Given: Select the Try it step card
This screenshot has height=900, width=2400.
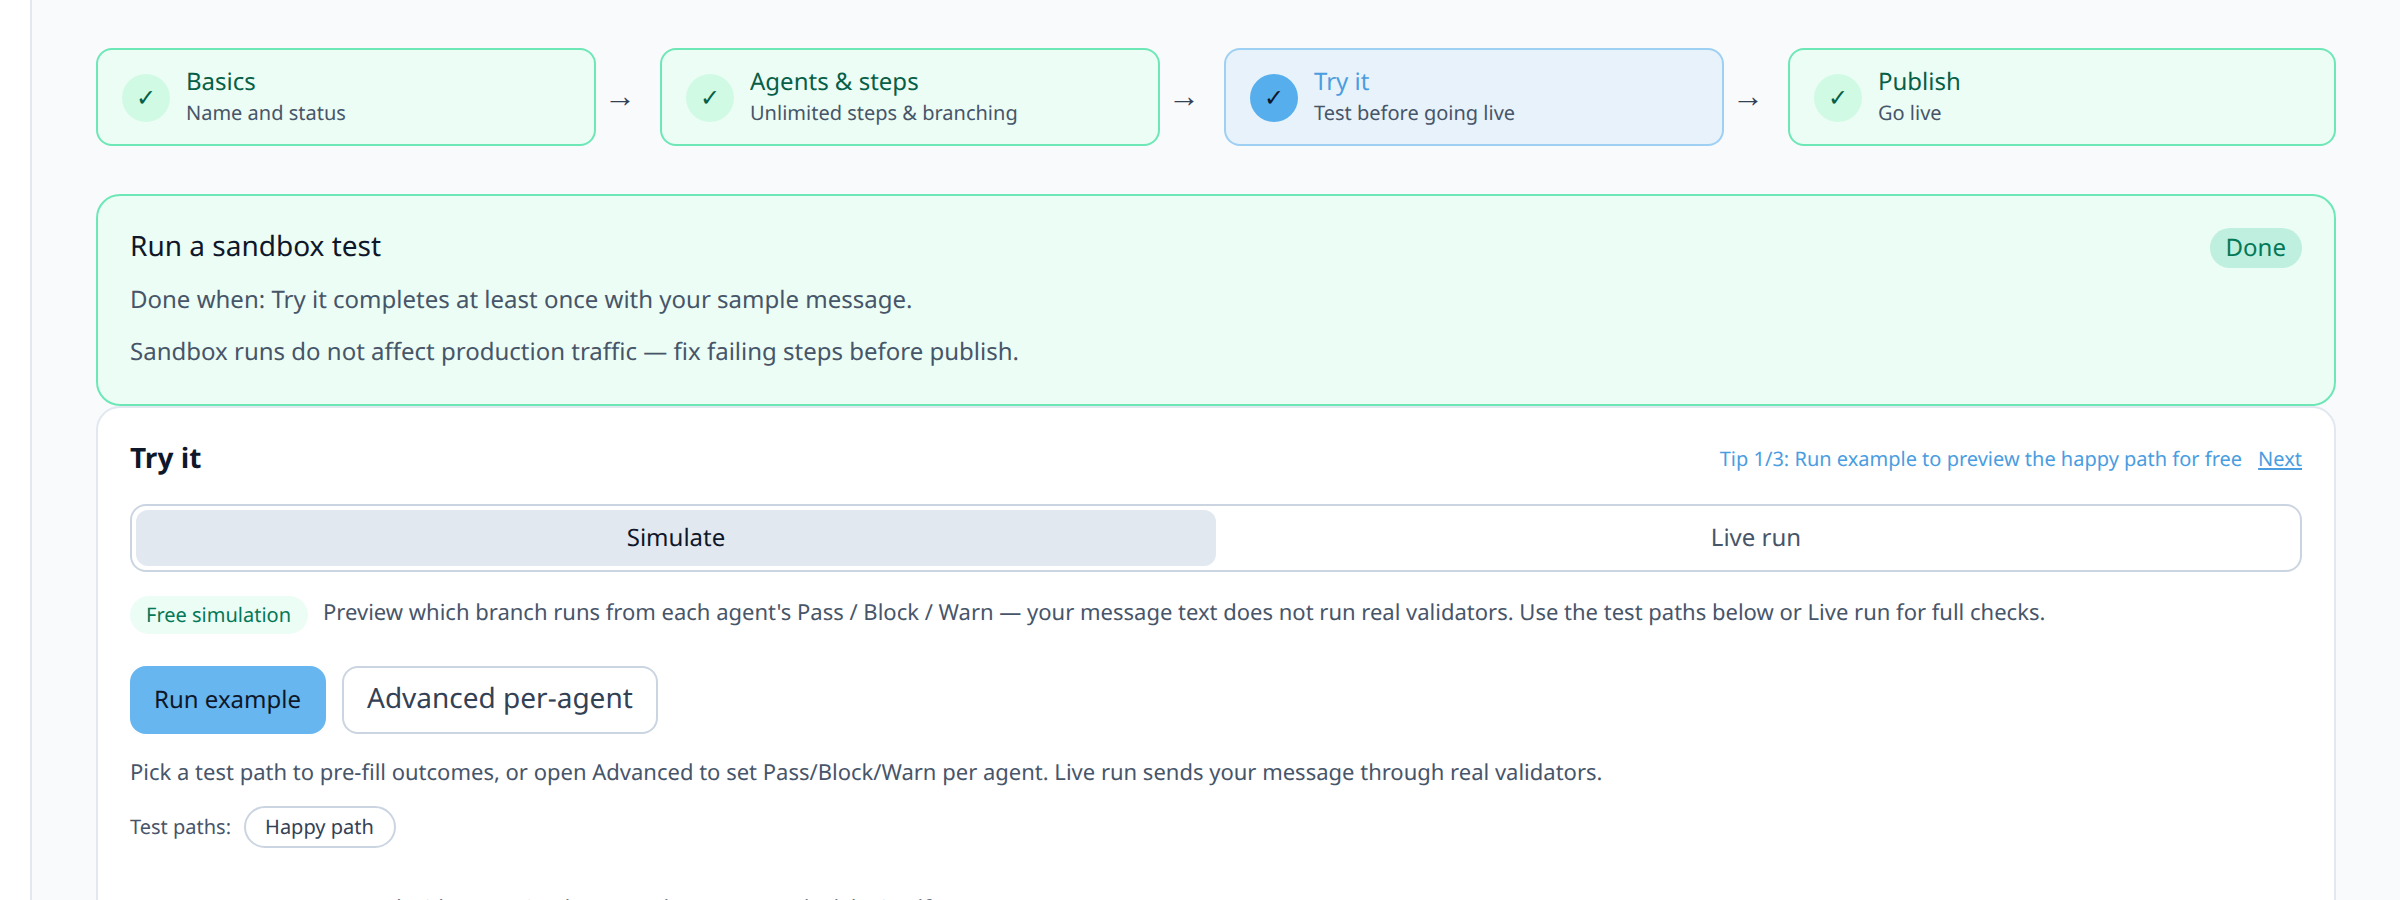Looking at the screenshot, I should coord(1474,97).
